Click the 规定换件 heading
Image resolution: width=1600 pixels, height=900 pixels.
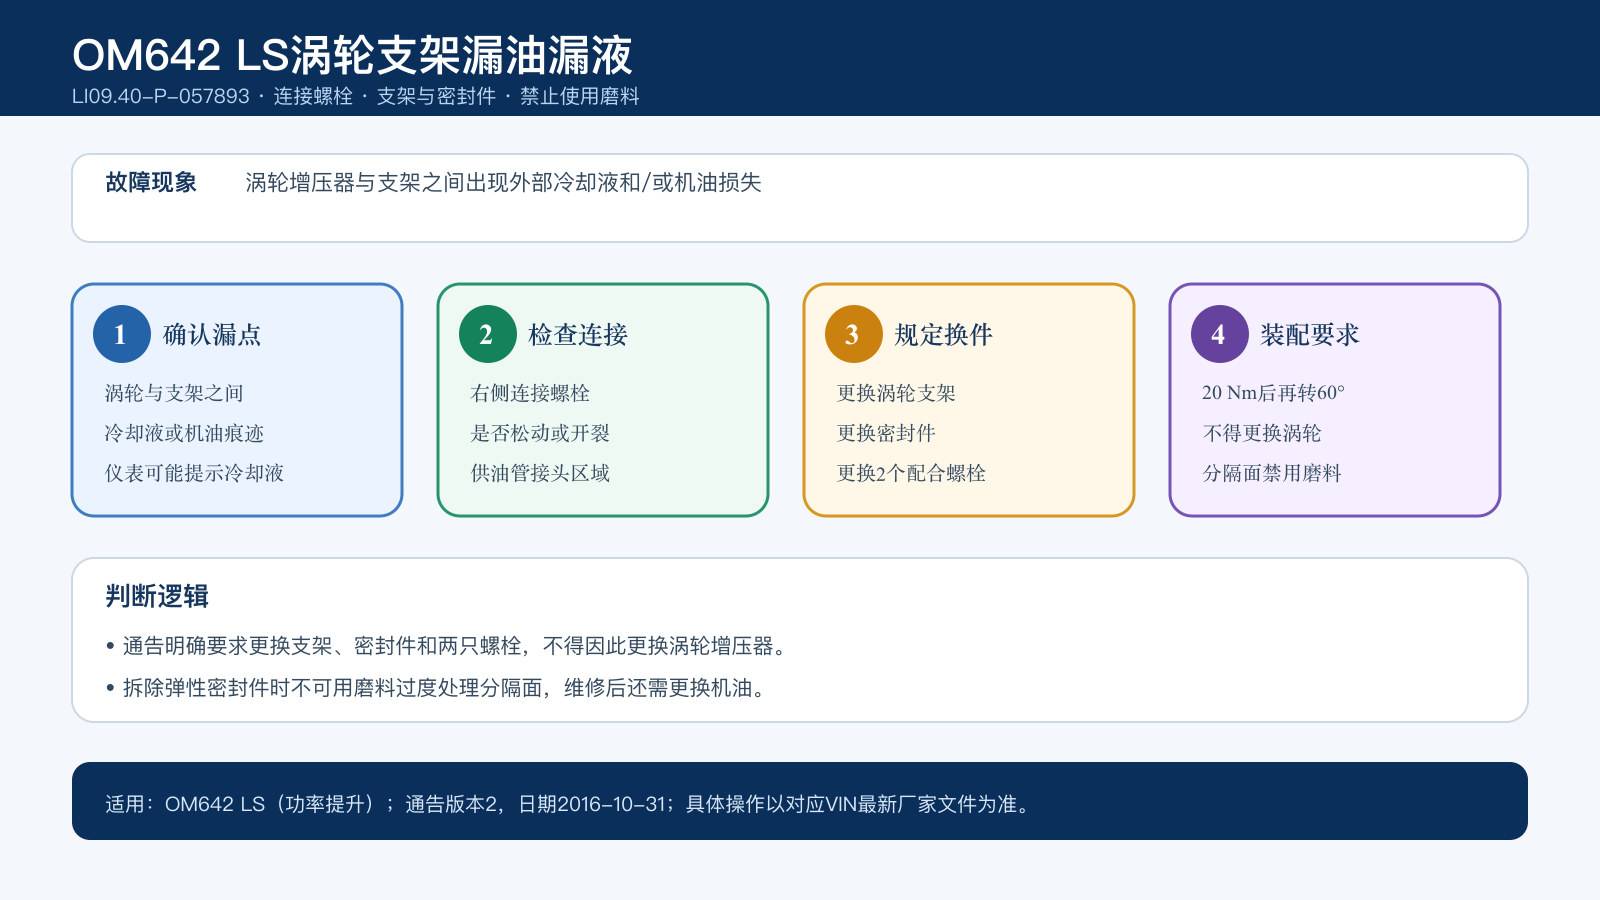click(944, 334)
